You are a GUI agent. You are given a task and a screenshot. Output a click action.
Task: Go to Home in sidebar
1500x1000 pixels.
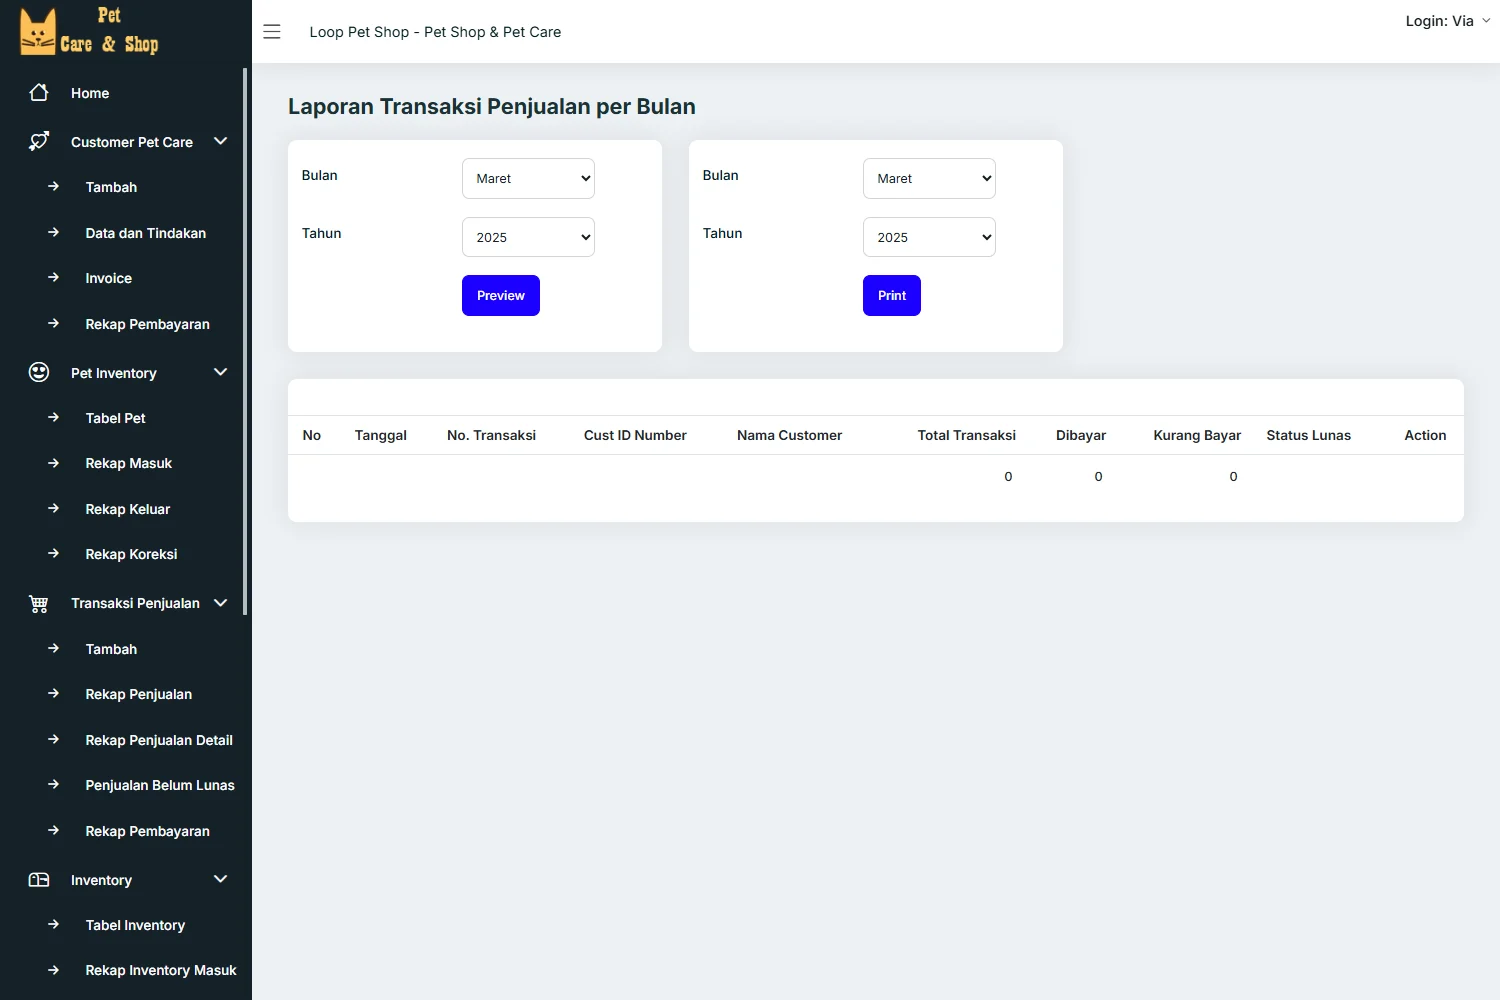coord(90,93)
